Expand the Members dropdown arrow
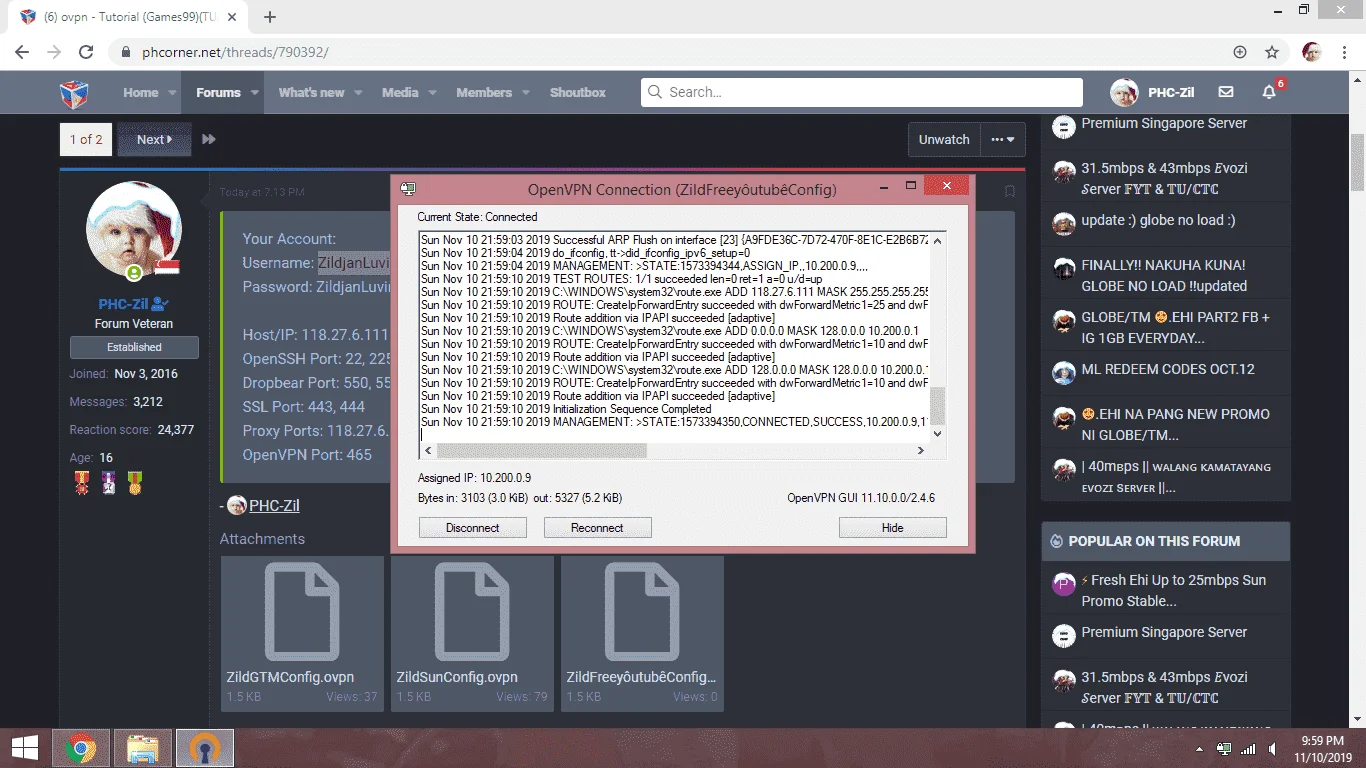The height and width of the screenshot is (768, 1366). pos(526,93)
